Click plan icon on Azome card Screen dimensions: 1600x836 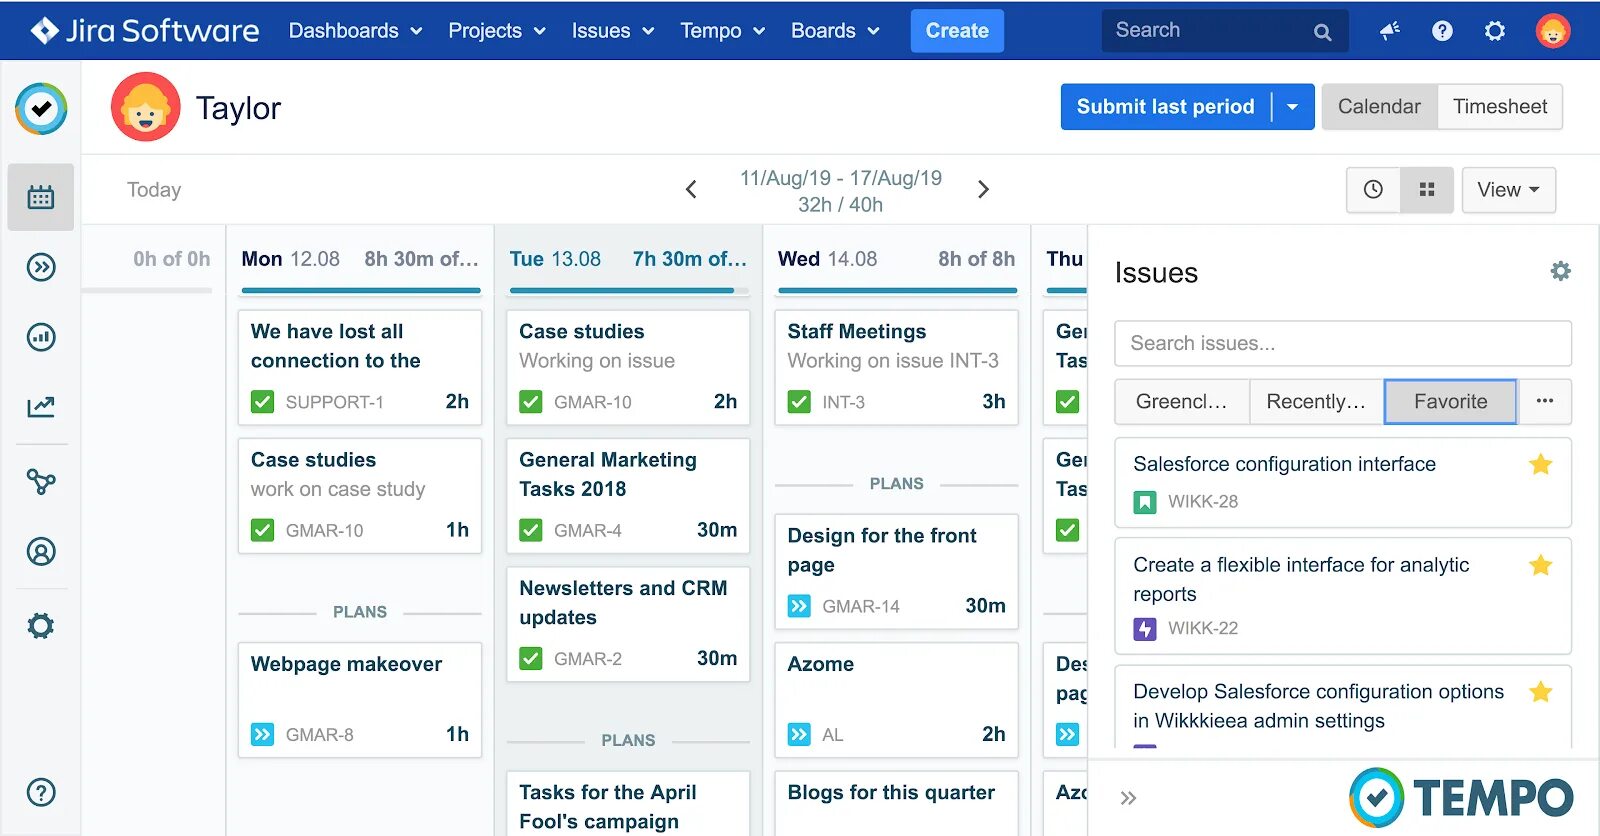[799, 735]
